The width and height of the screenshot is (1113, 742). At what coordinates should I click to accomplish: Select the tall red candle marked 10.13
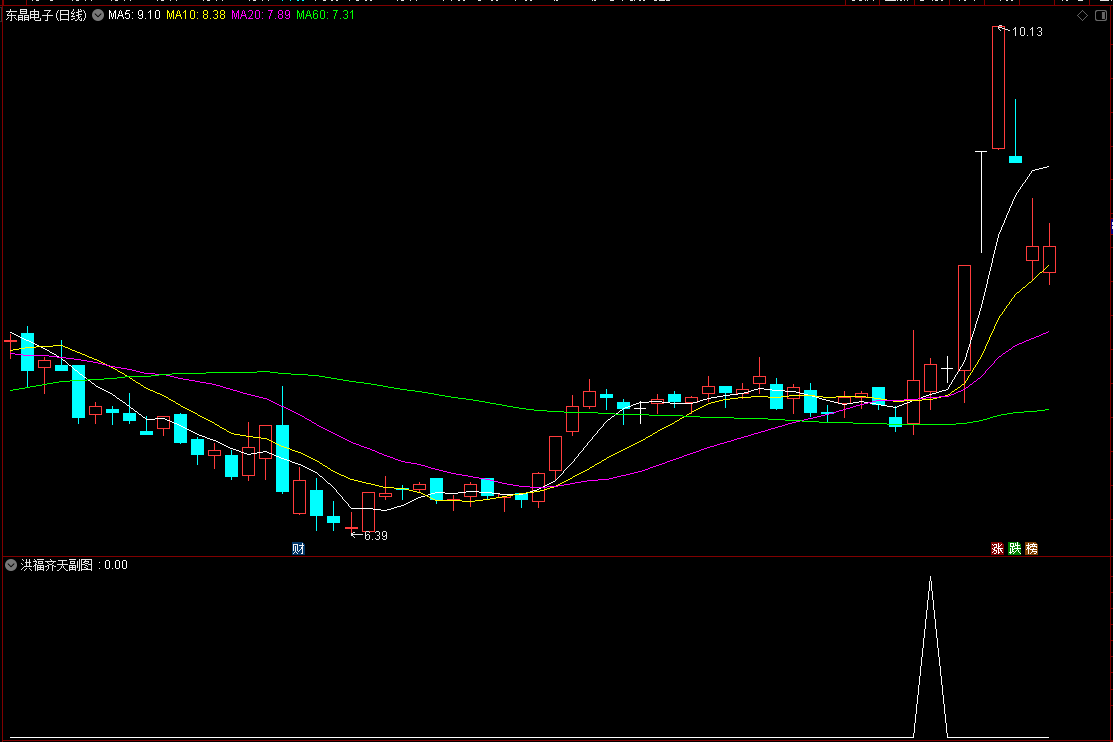pyautogui.click(x=998, y=87)
